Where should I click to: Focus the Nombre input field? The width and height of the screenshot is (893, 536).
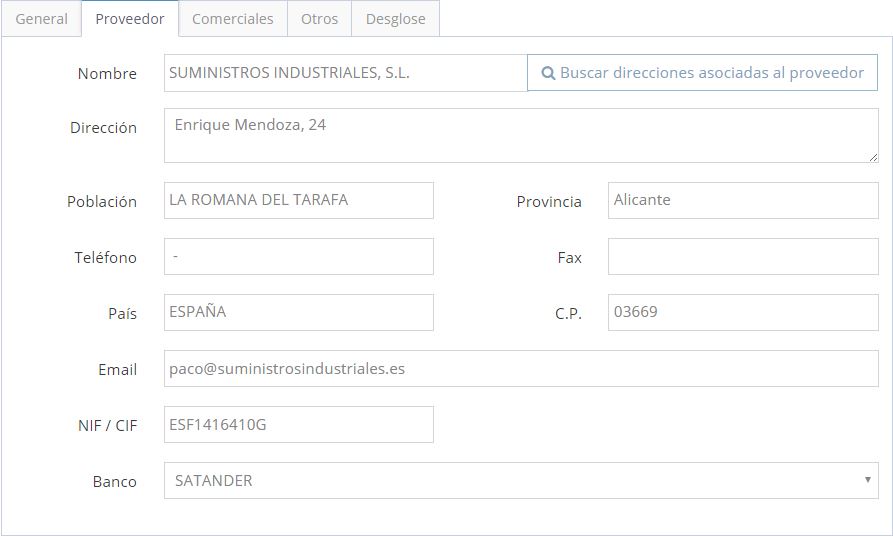point(346,73)
